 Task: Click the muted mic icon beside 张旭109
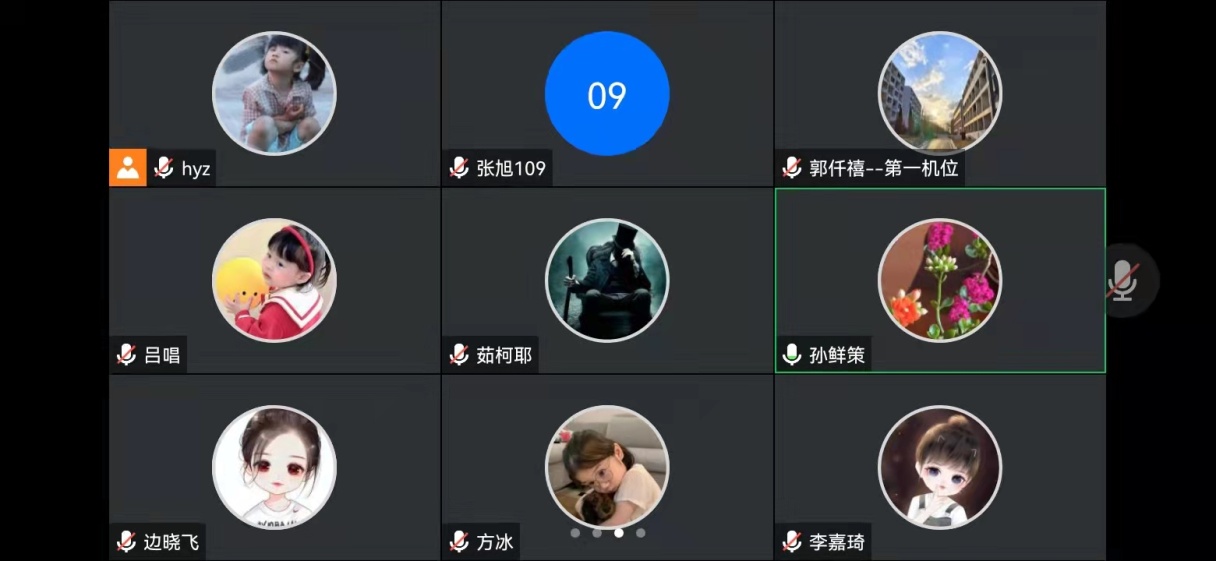[459, 168]
